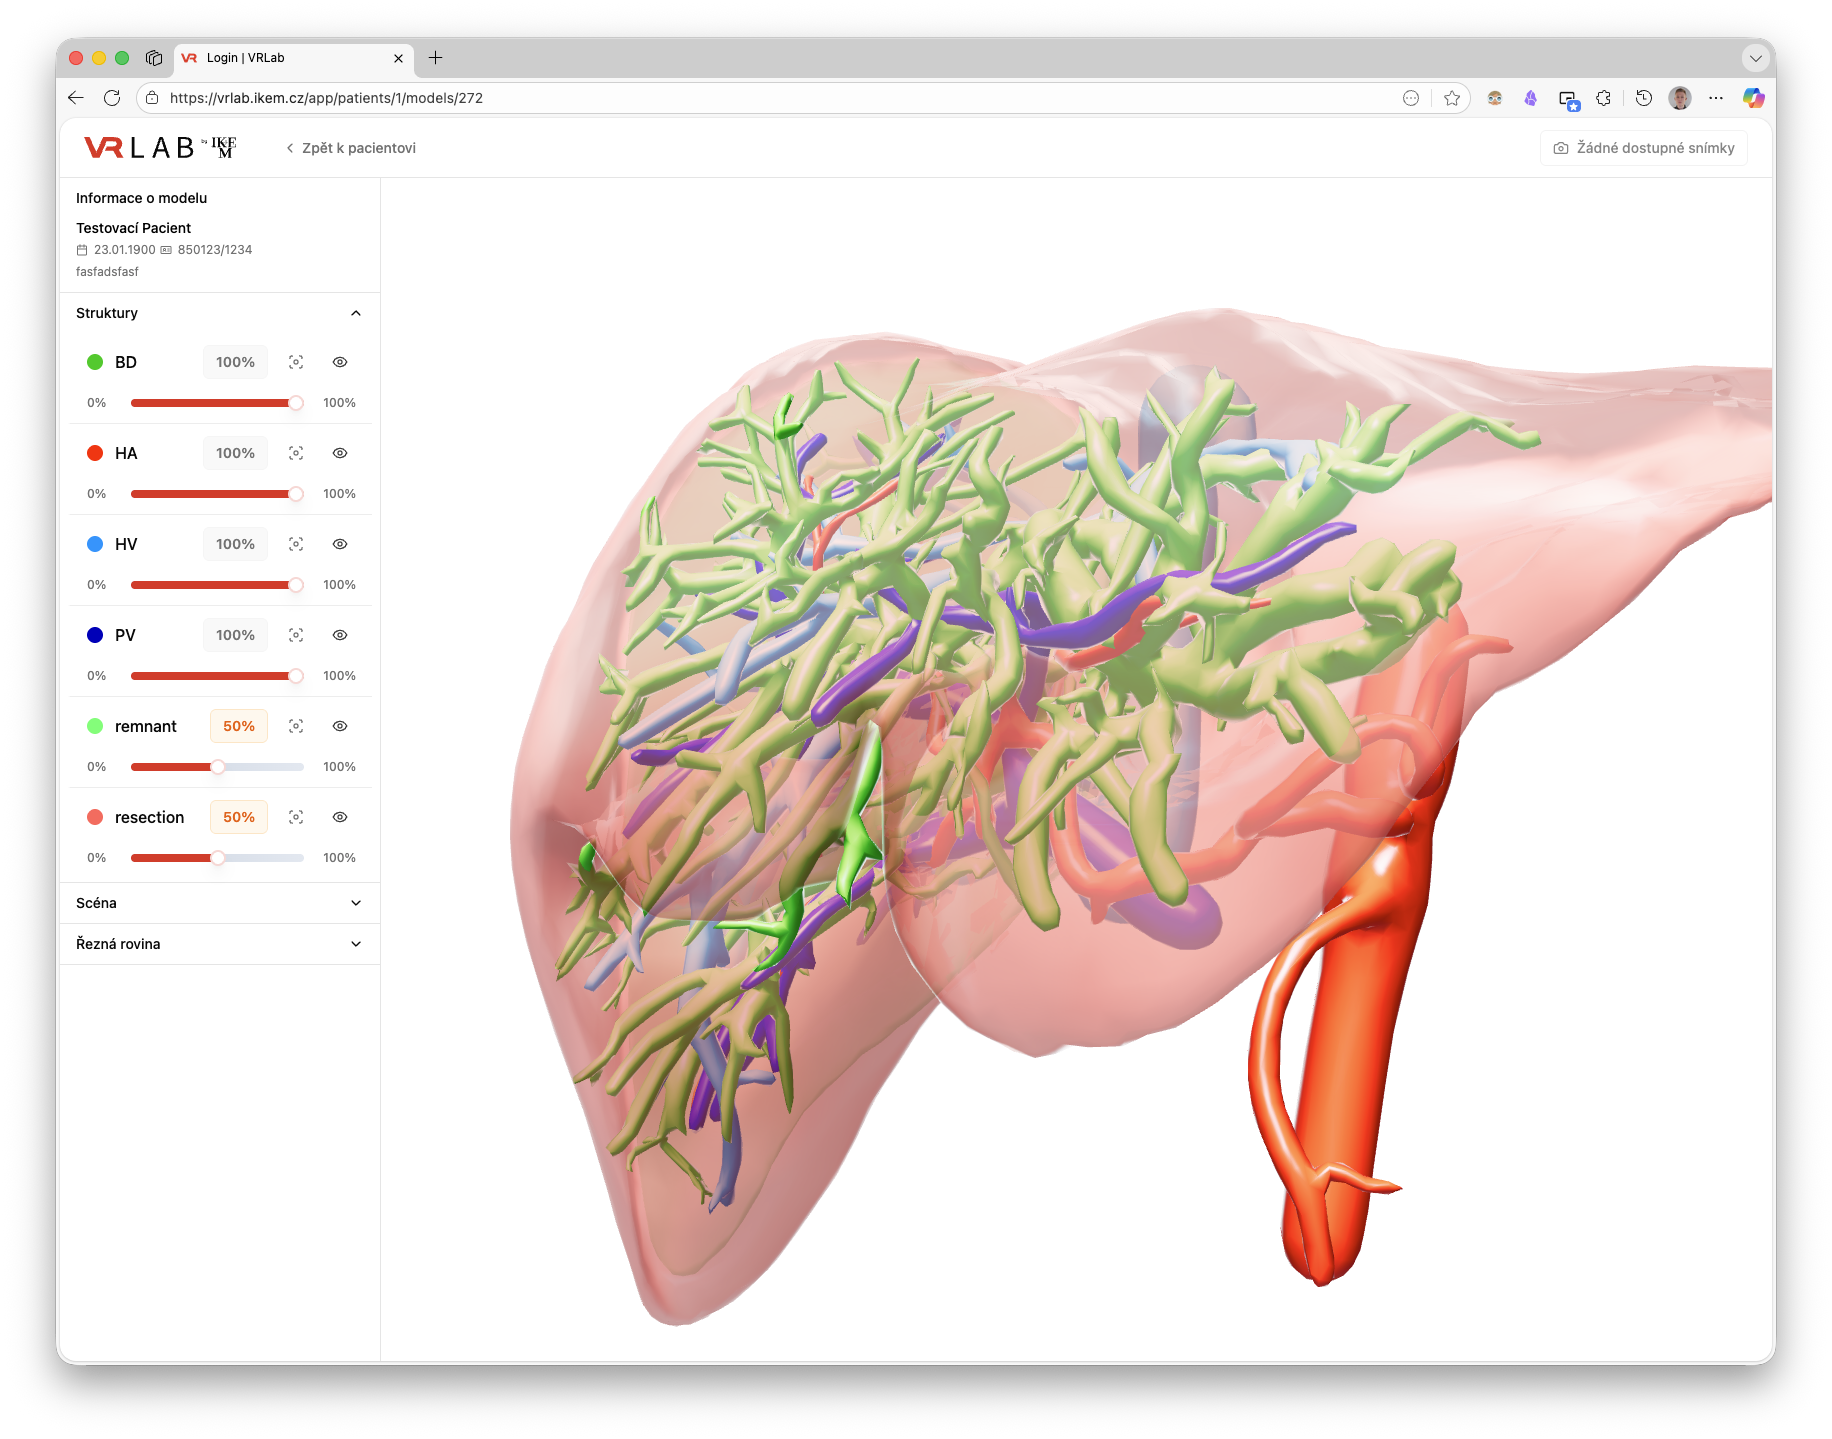Hide the BD structure with eye icon

340,362
